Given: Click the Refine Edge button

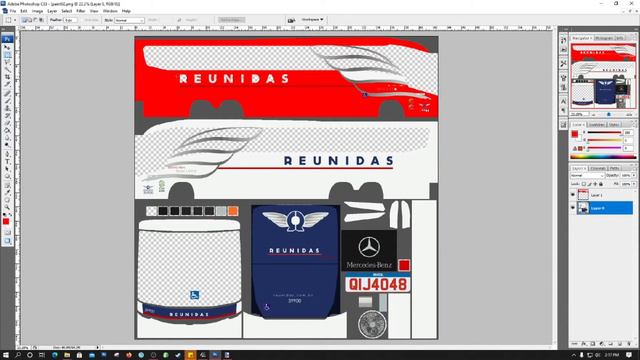Looking at the screenshot, I should point(231,20).
